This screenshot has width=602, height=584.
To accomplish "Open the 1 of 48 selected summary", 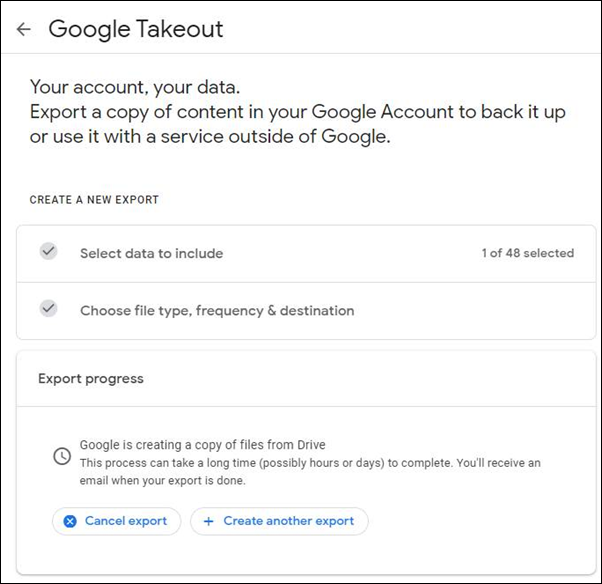I will 528,253.
